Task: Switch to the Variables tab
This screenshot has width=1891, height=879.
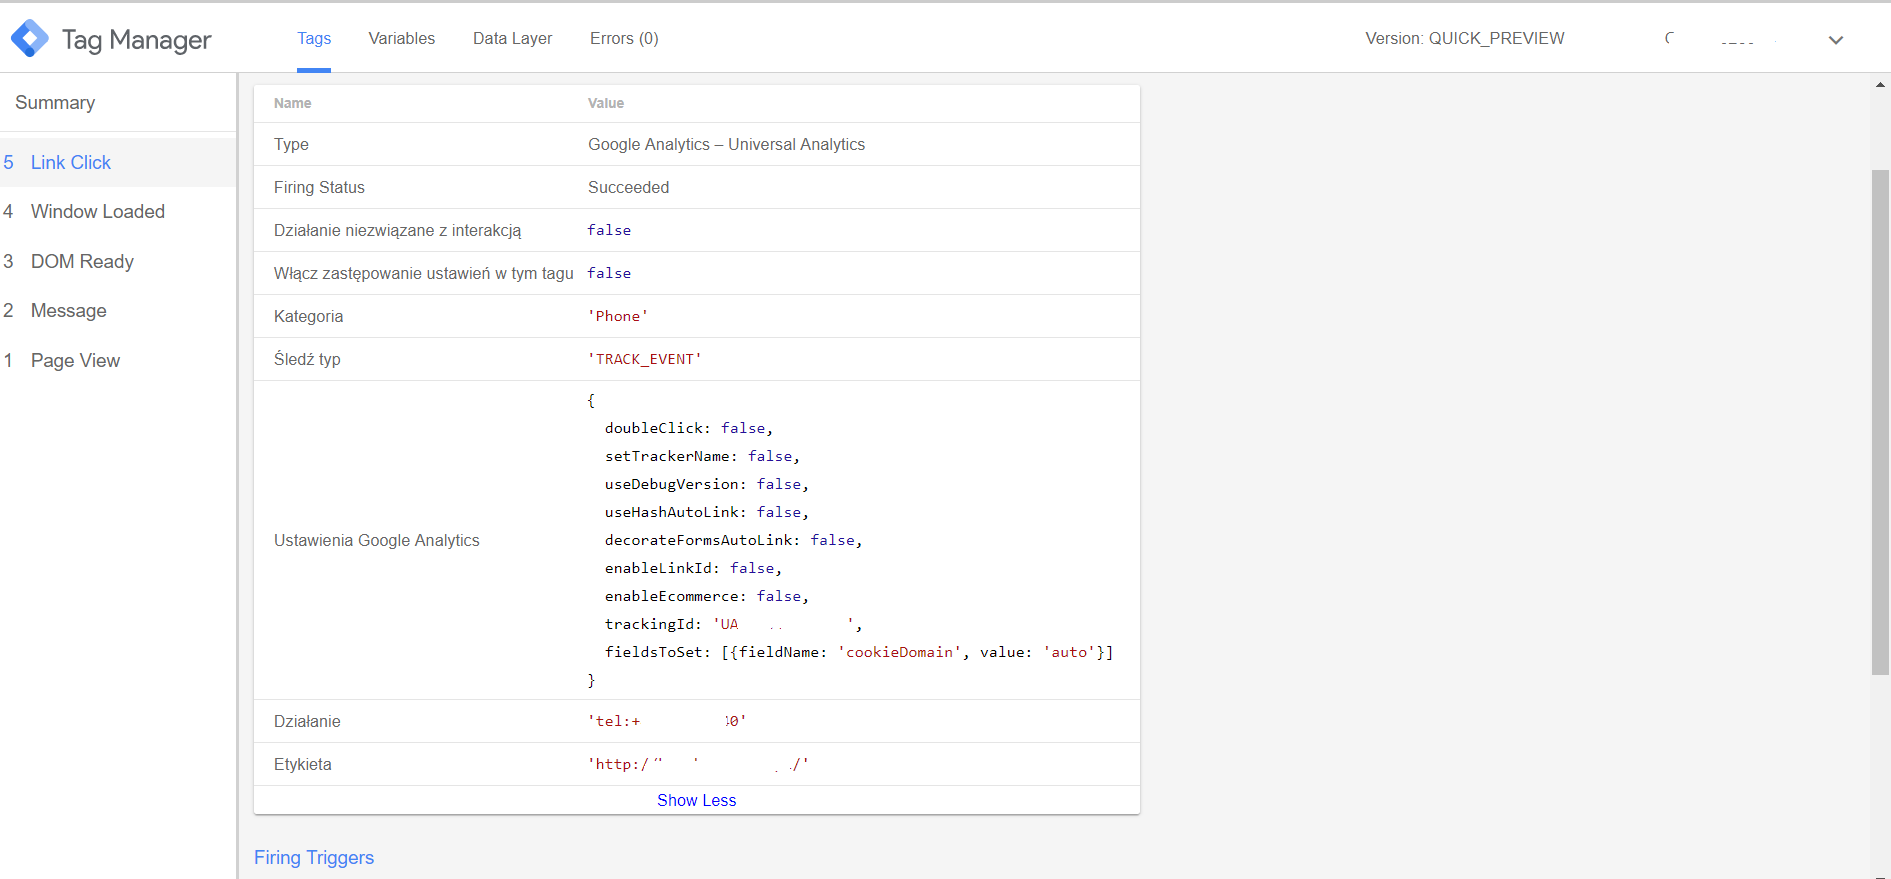Action: (402, 38)
